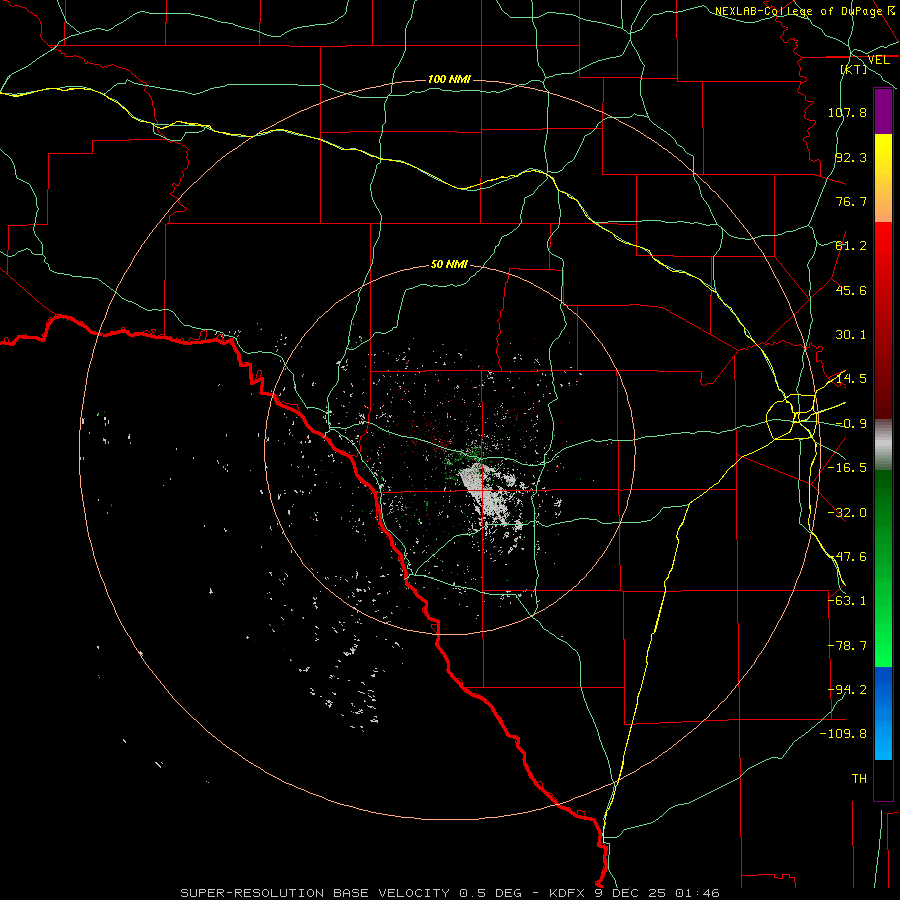The width and height of the screenshot is (900, 900).
Task: Click the -0.9 legend value
Action: pos(851,424)
